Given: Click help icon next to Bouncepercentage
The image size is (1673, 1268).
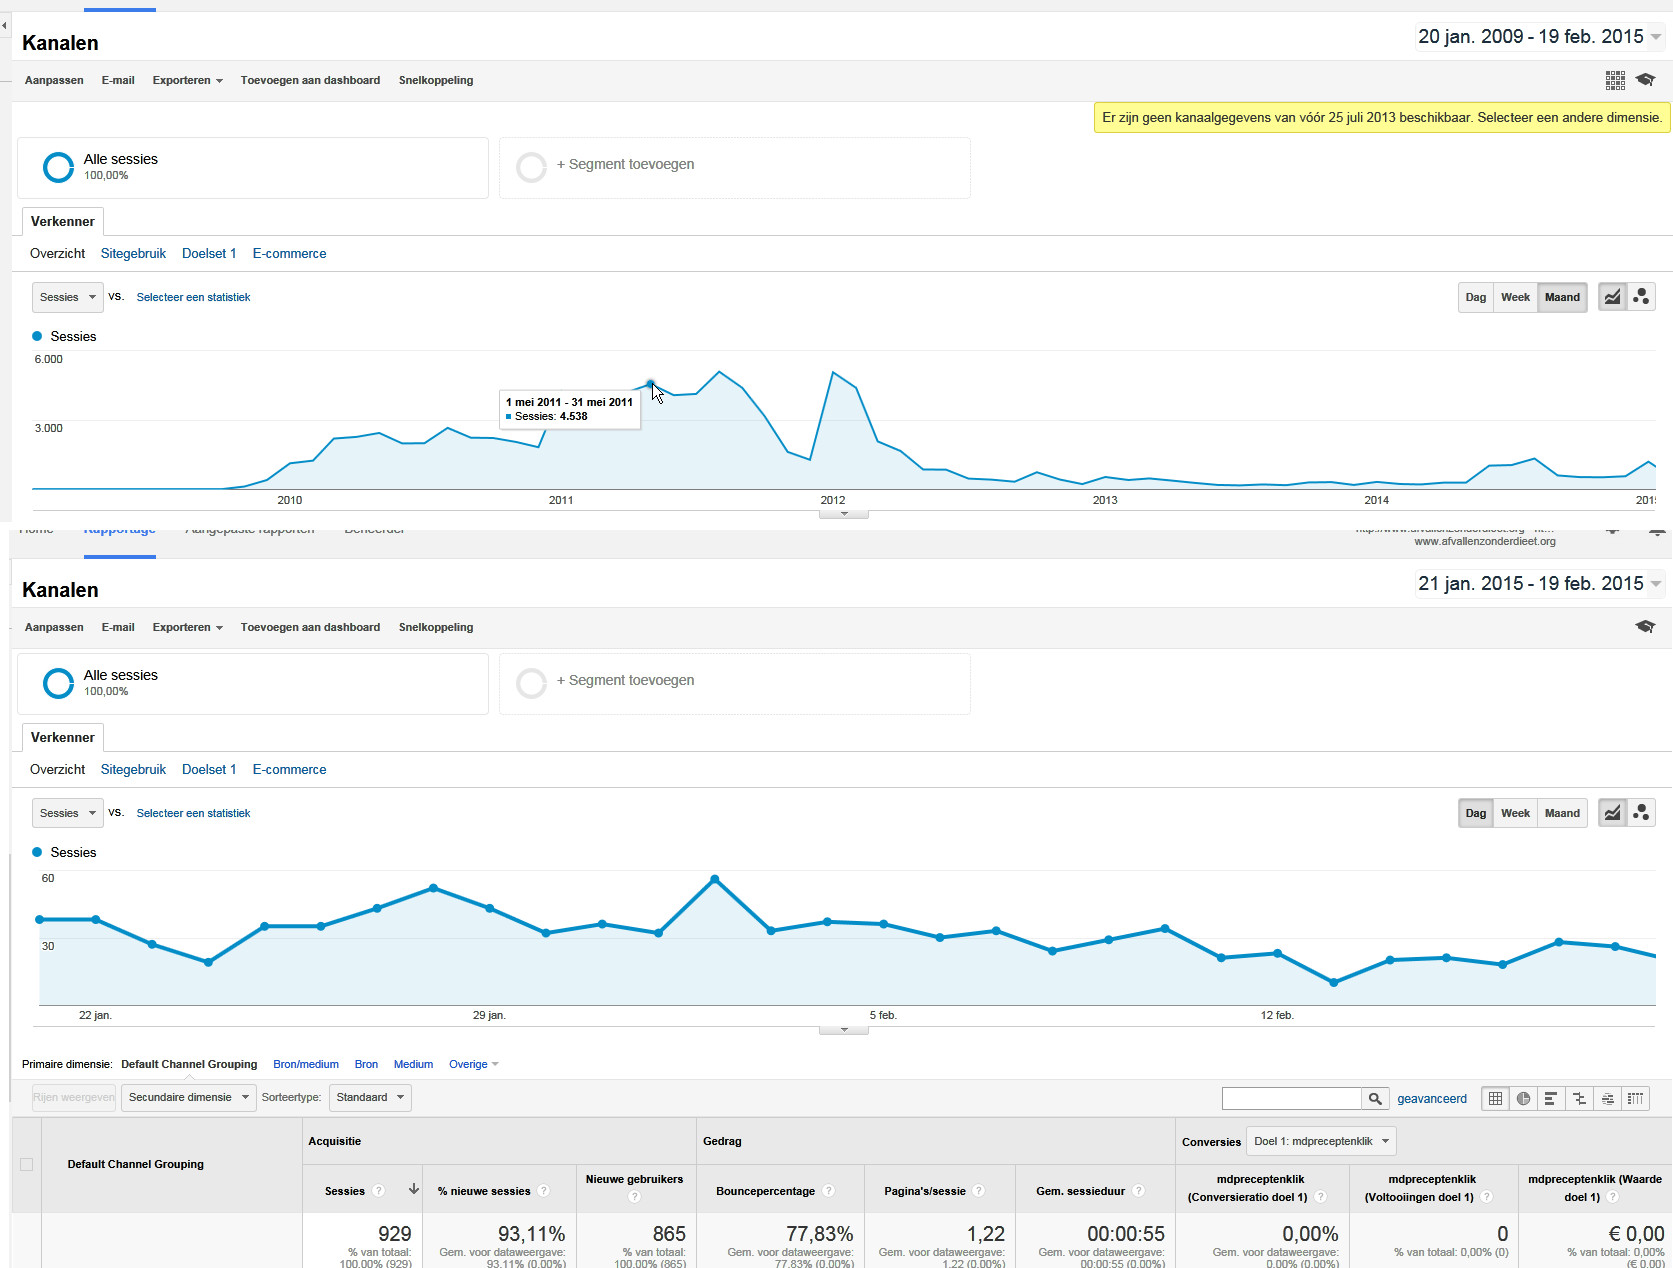Looking at the screenshot, I should click(x=828, y=1191).
